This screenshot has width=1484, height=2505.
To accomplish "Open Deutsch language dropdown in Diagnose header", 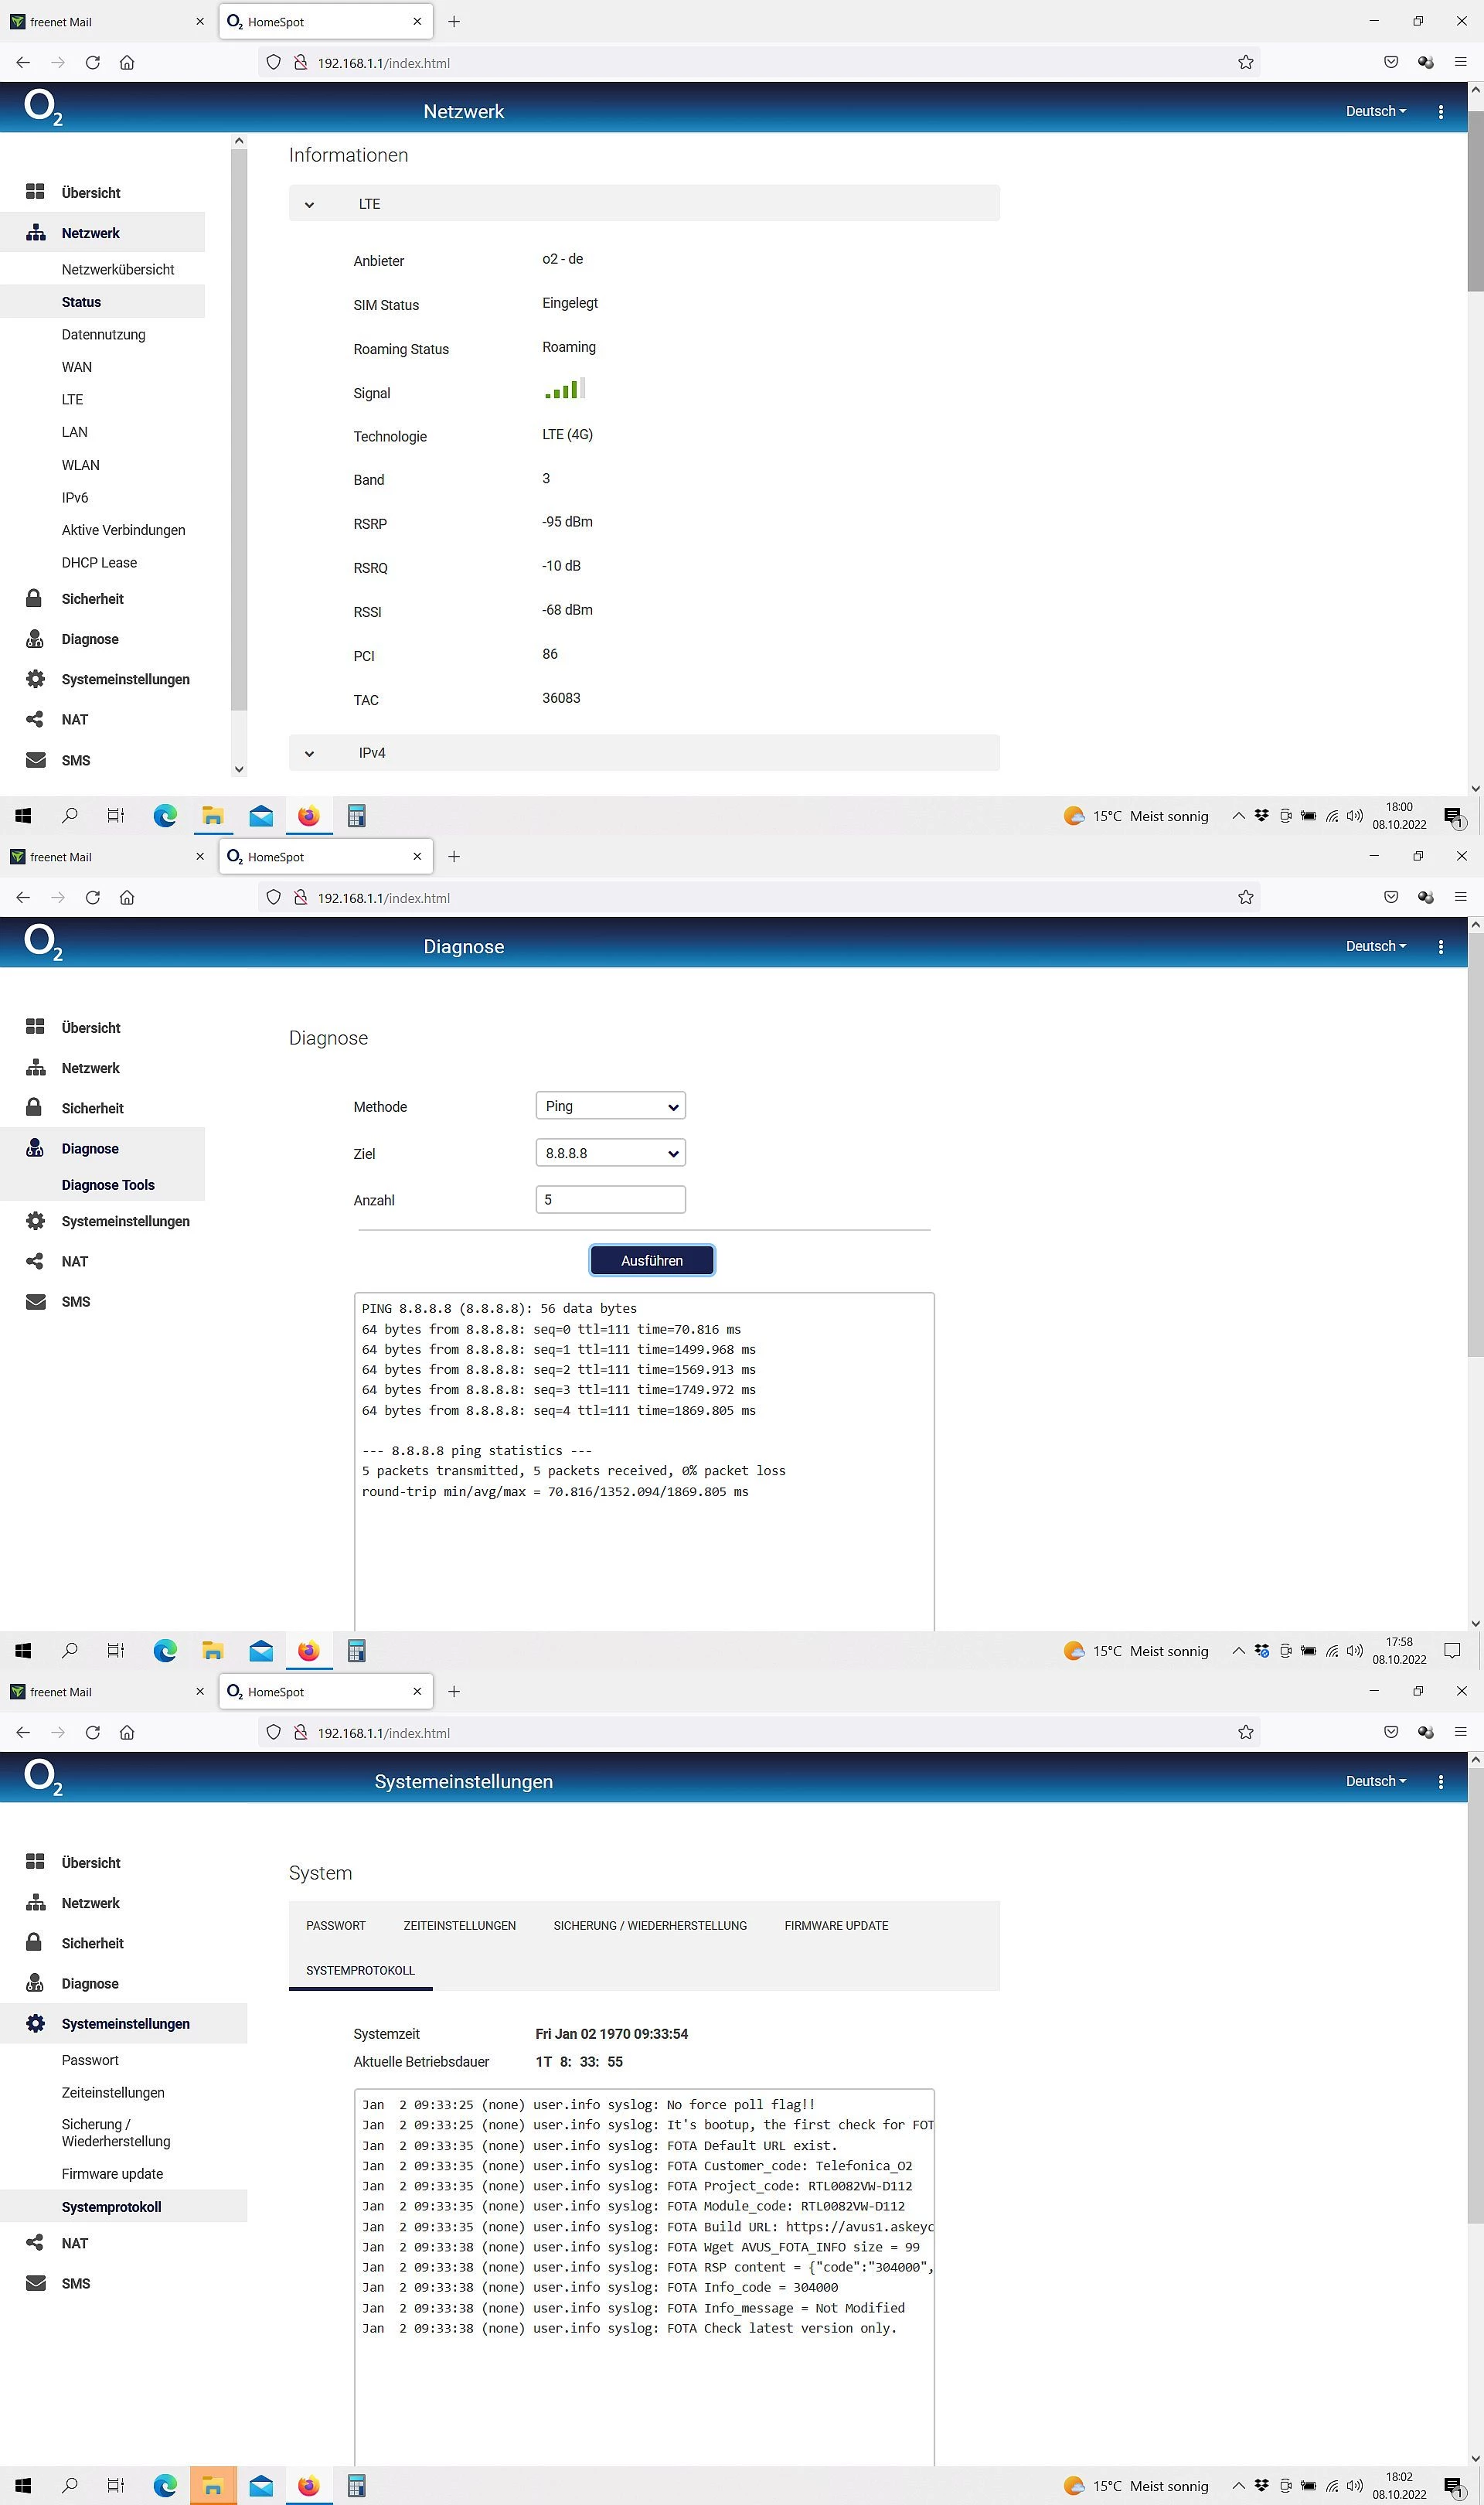I will (1375, 946).
